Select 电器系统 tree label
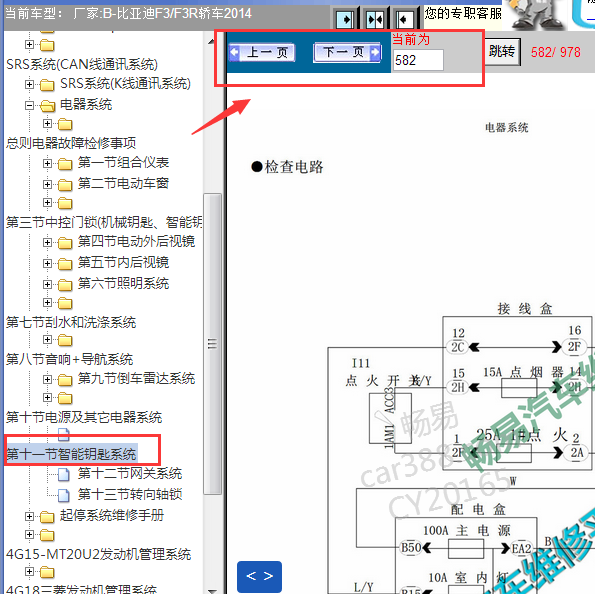The width and height of the screenshot is (595, 594). pyautogui.click(x=86, y=104)
